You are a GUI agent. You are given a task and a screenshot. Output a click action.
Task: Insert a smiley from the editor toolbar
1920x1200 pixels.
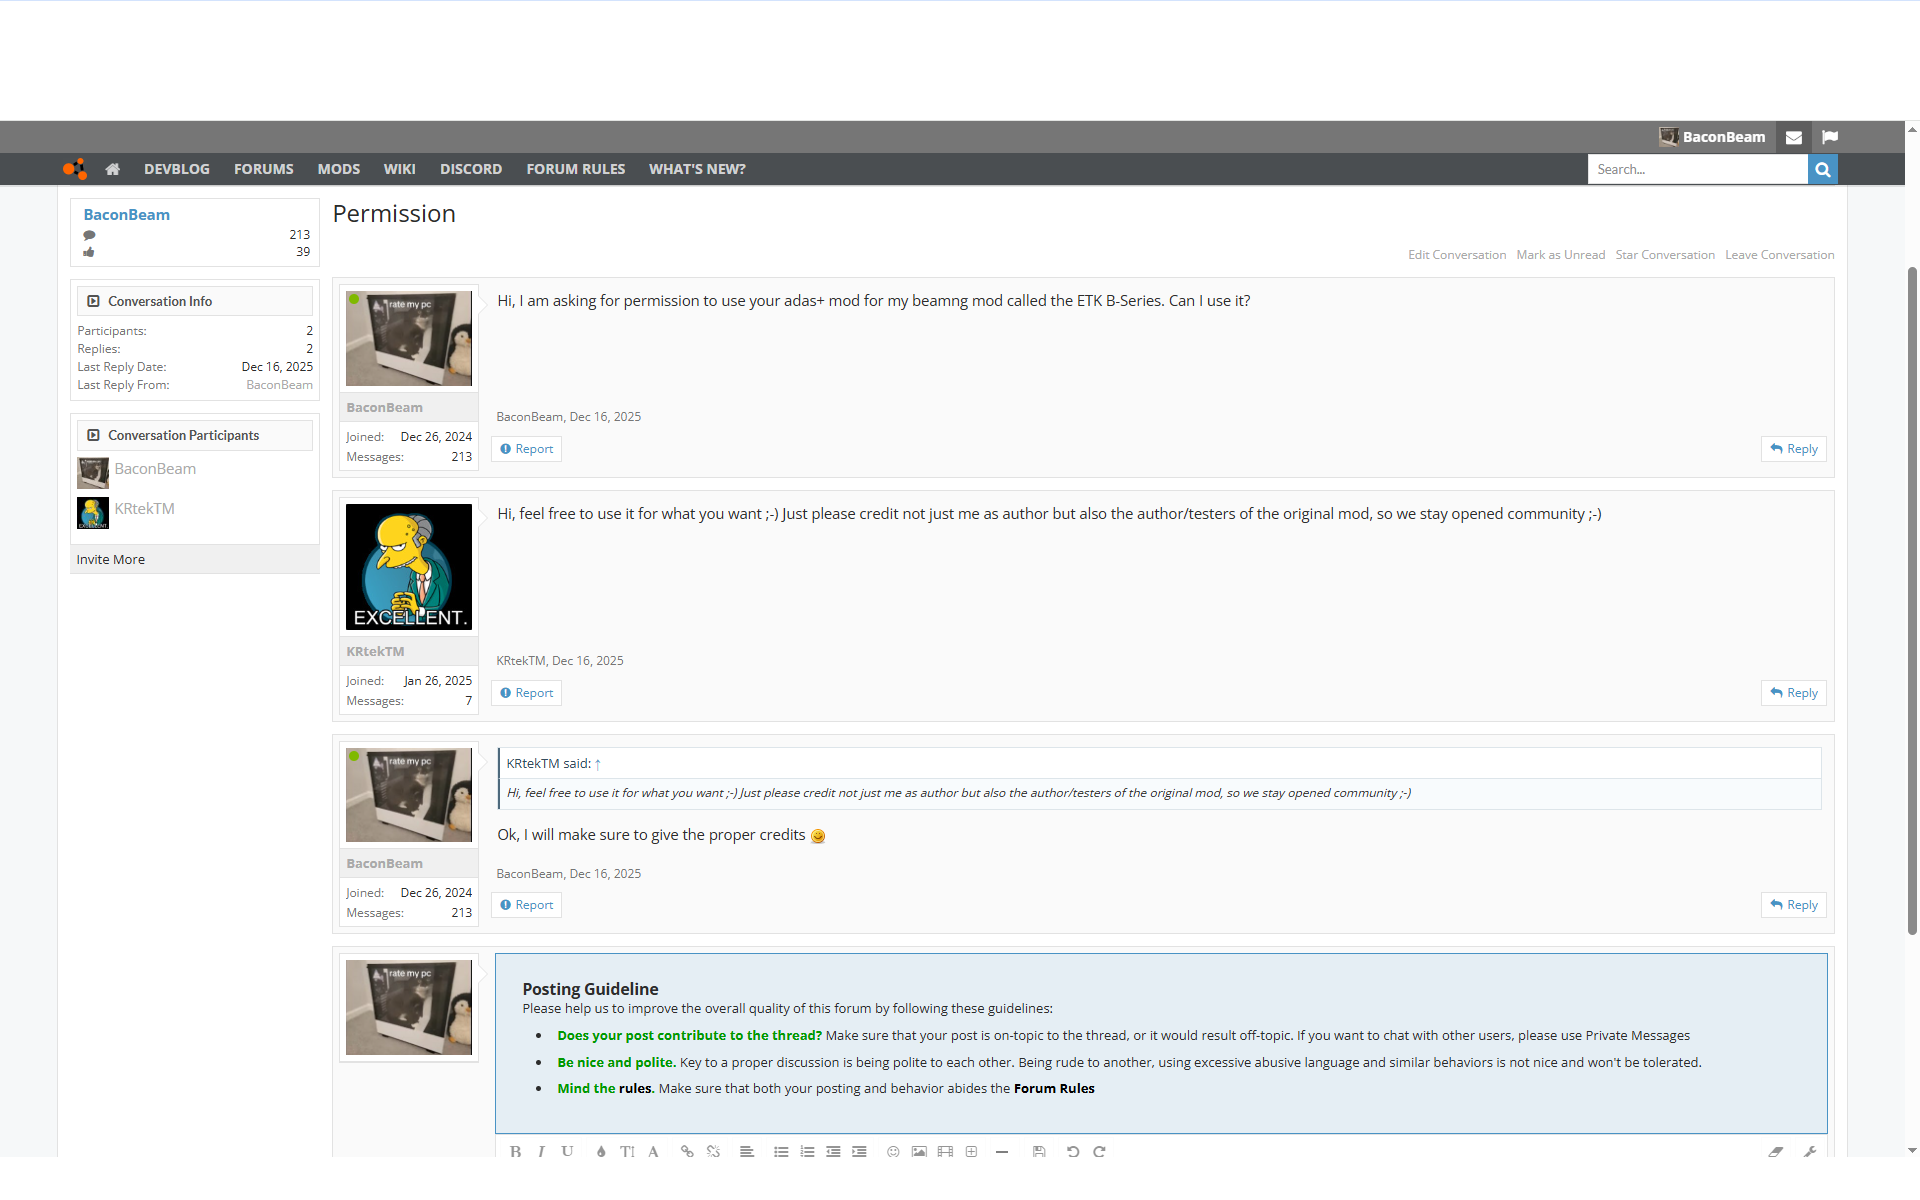pyautogui.click(x=893, y=1151)
